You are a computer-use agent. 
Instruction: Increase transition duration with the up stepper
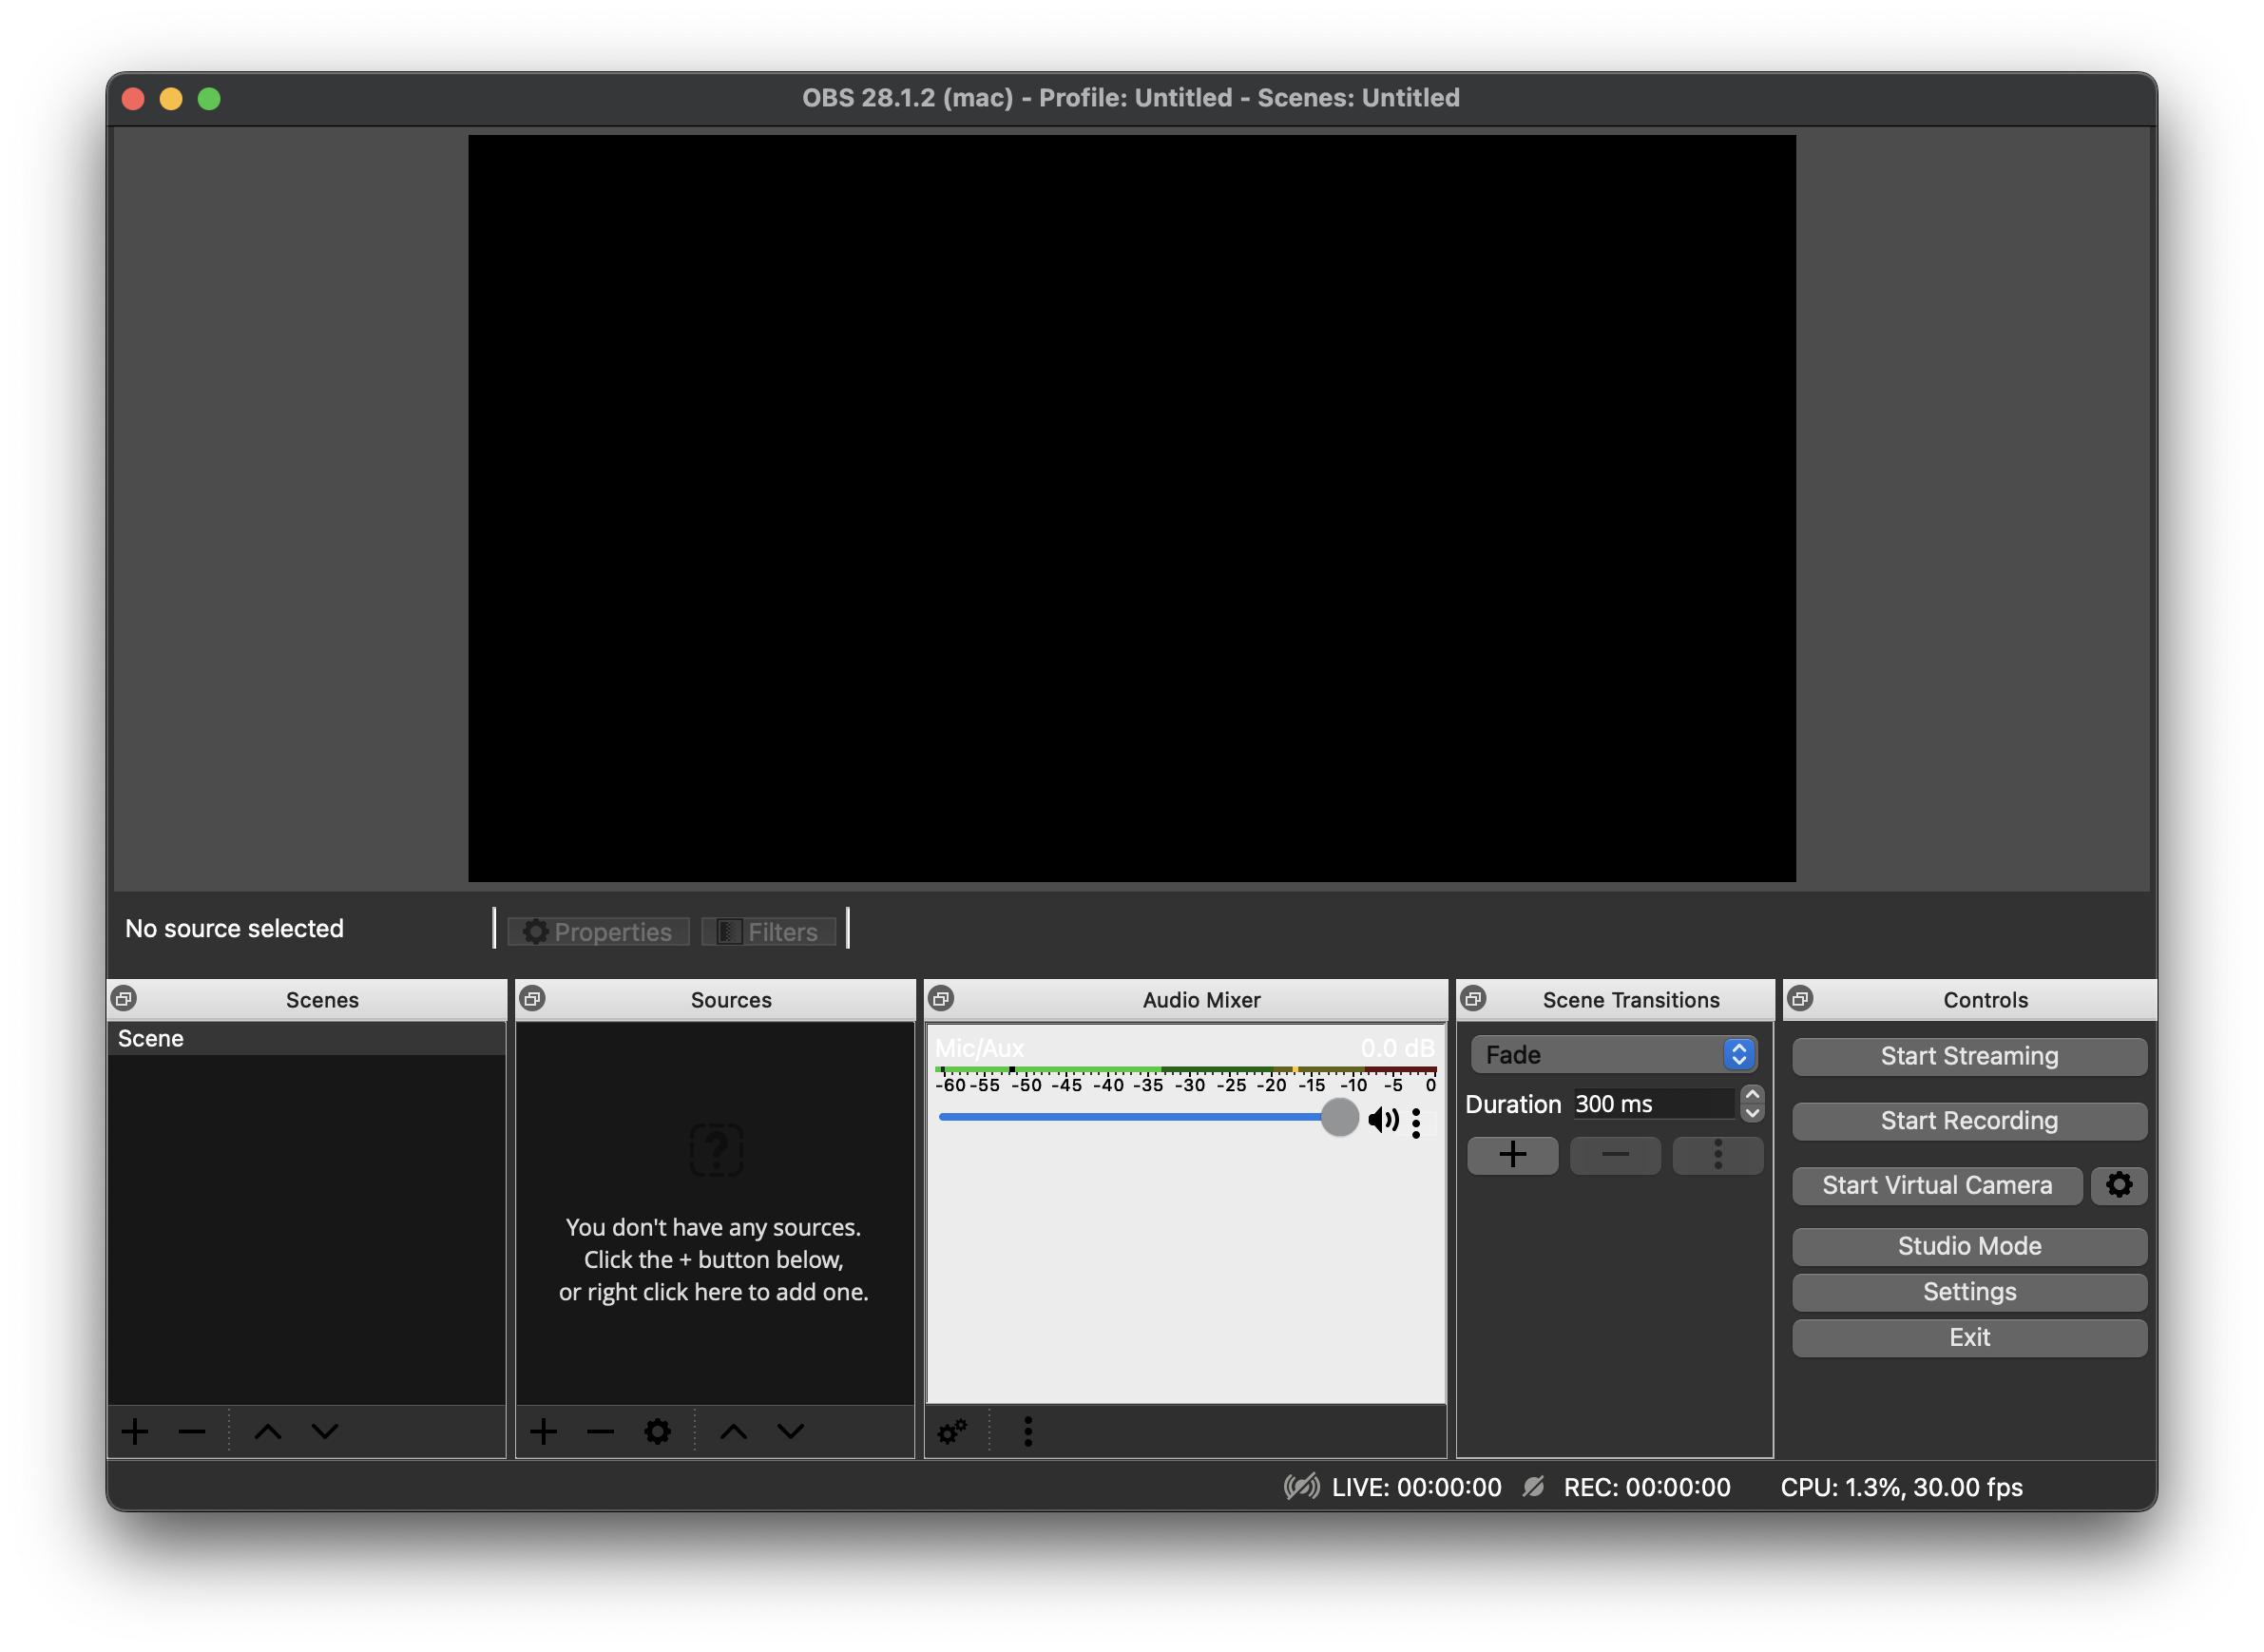1752,1095
